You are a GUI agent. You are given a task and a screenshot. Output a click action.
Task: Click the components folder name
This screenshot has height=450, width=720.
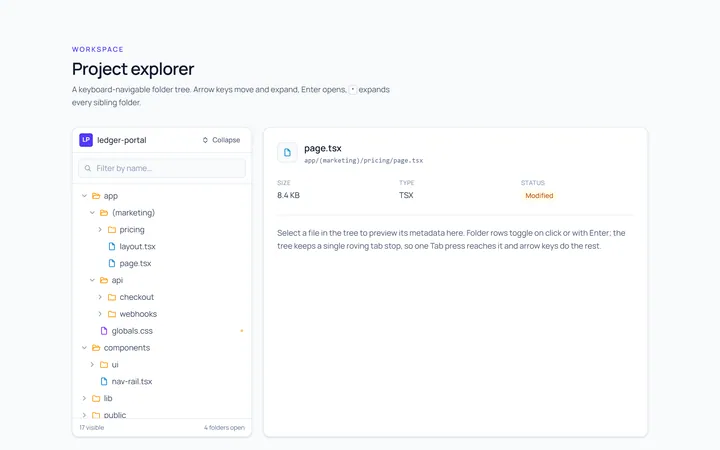(127, 348)
